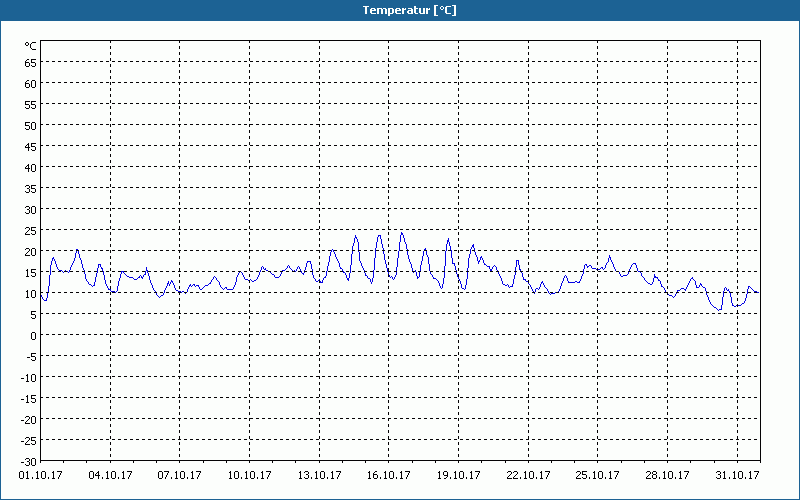Screen dimensions: 800x500
Task: Select the 04.10.17 date label
Action: [x=111, y=475]
